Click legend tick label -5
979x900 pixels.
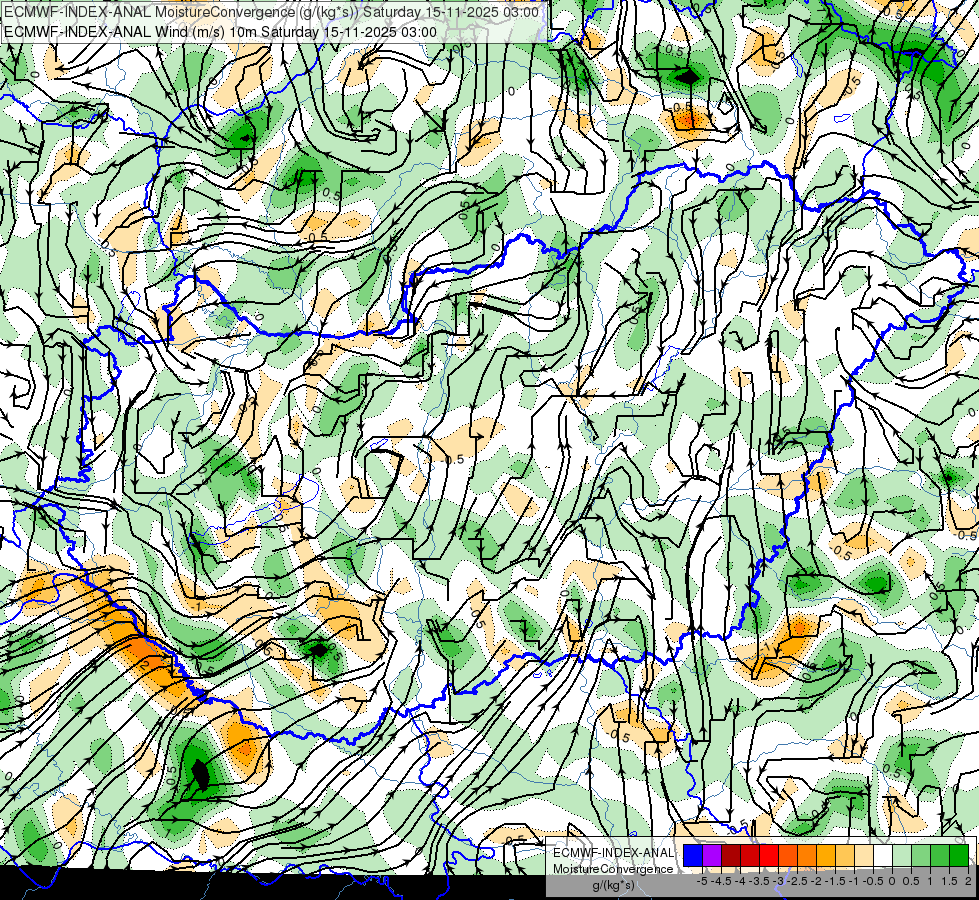[x=702, y=881]
